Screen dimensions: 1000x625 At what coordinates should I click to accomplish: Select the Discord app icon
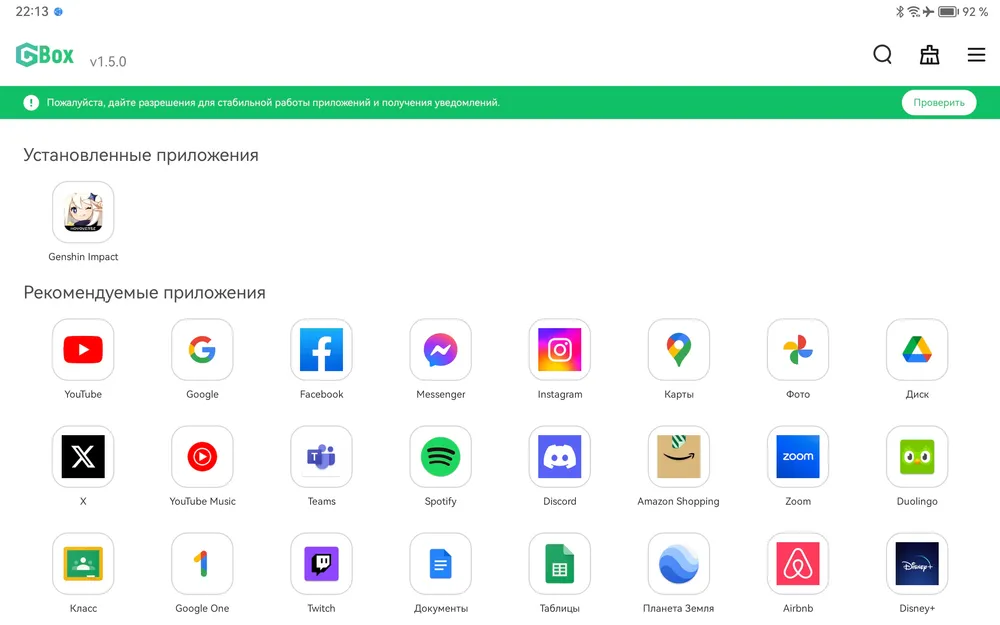[560, 457]
